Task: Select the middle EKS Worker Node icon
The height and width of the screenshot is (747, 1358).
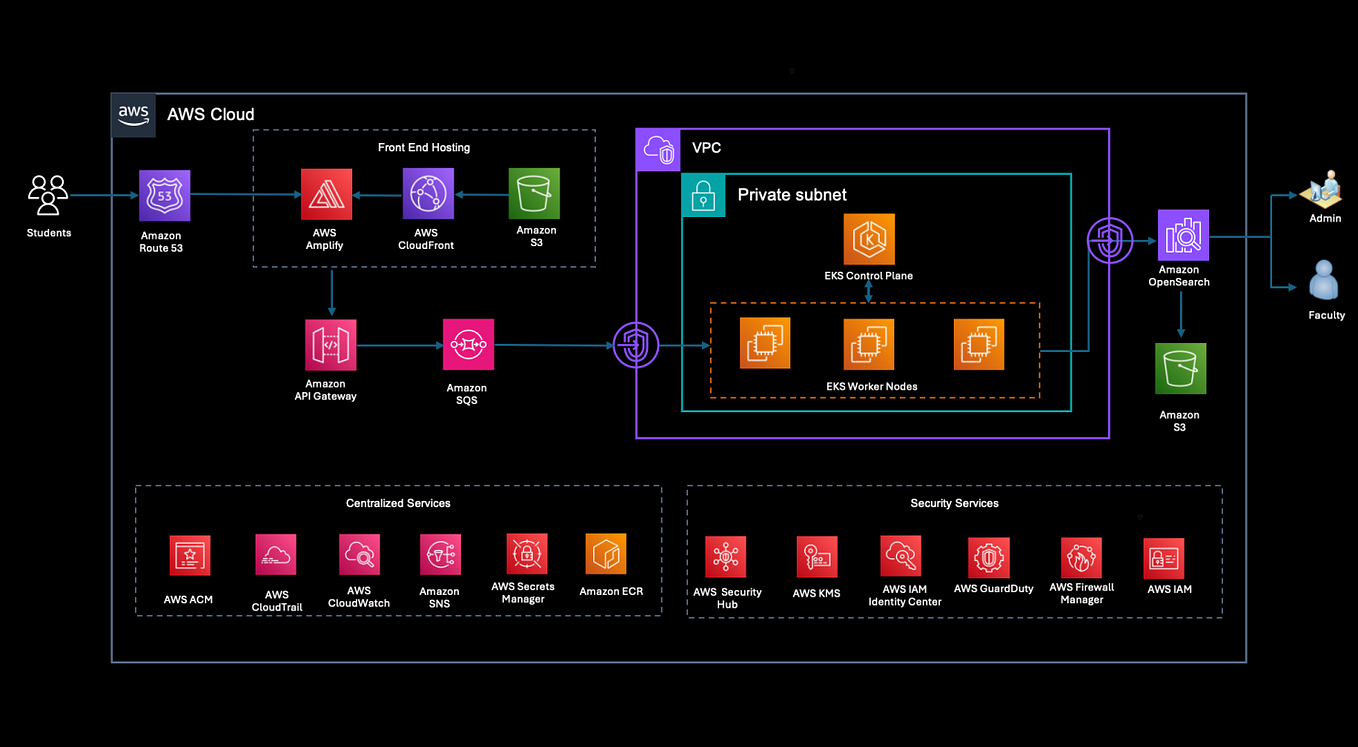Action: point(869,343)
